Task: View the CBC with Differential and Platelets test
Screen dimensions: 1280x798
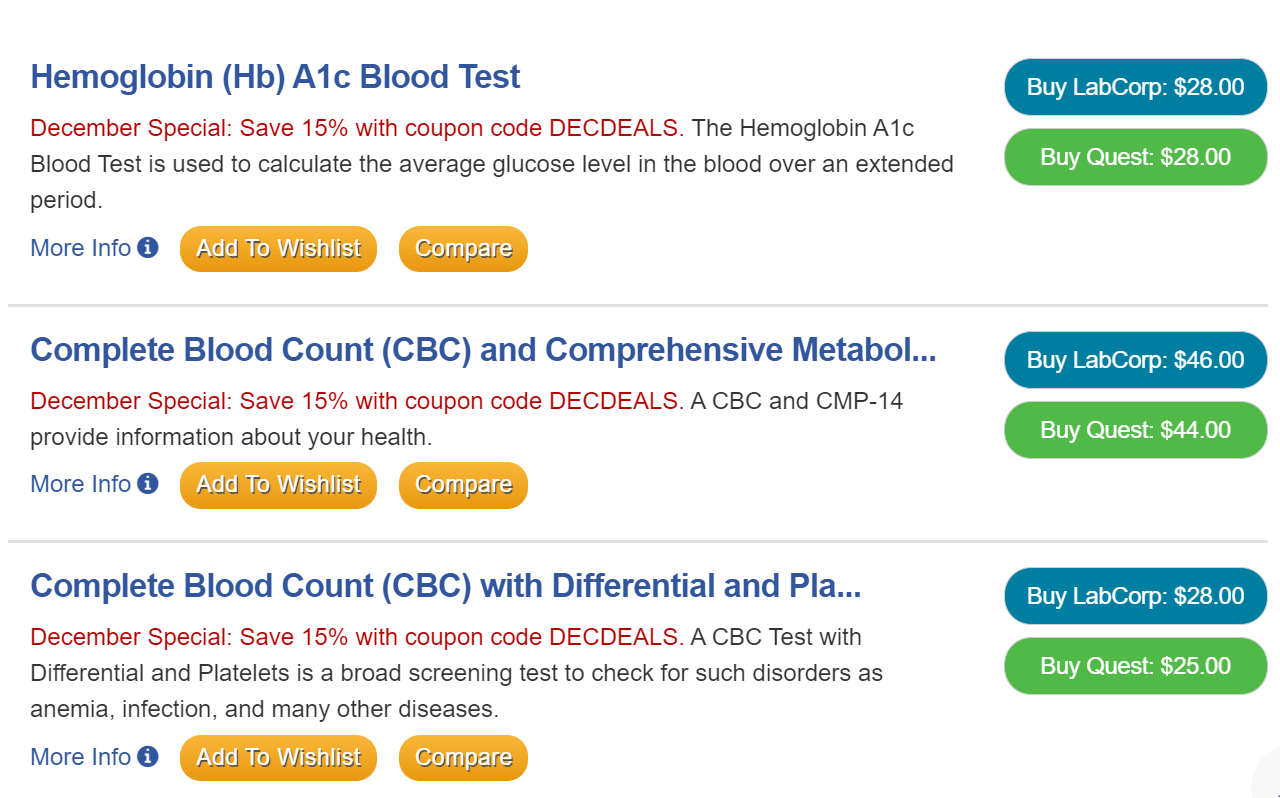Action: (x=446, y=585)
